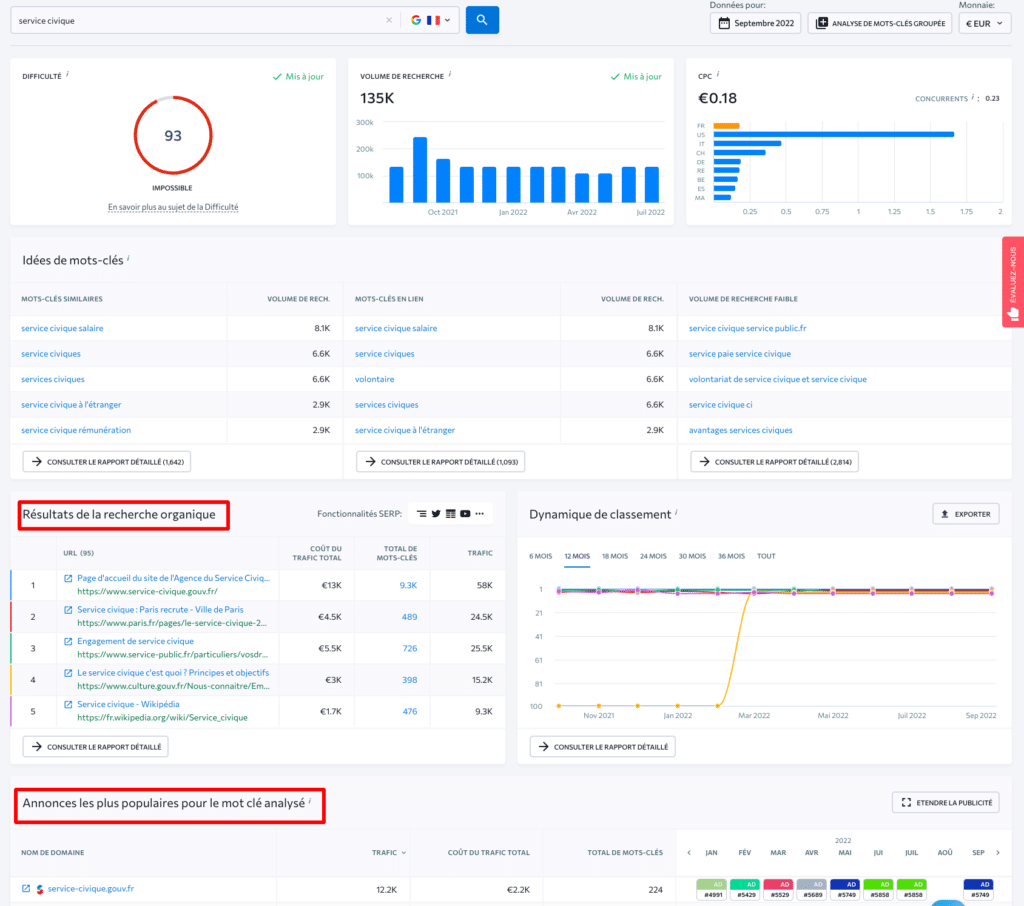Click the YouTube icon in SERP features
This screenshot has width=1024, height=906.
click(465, 514)
